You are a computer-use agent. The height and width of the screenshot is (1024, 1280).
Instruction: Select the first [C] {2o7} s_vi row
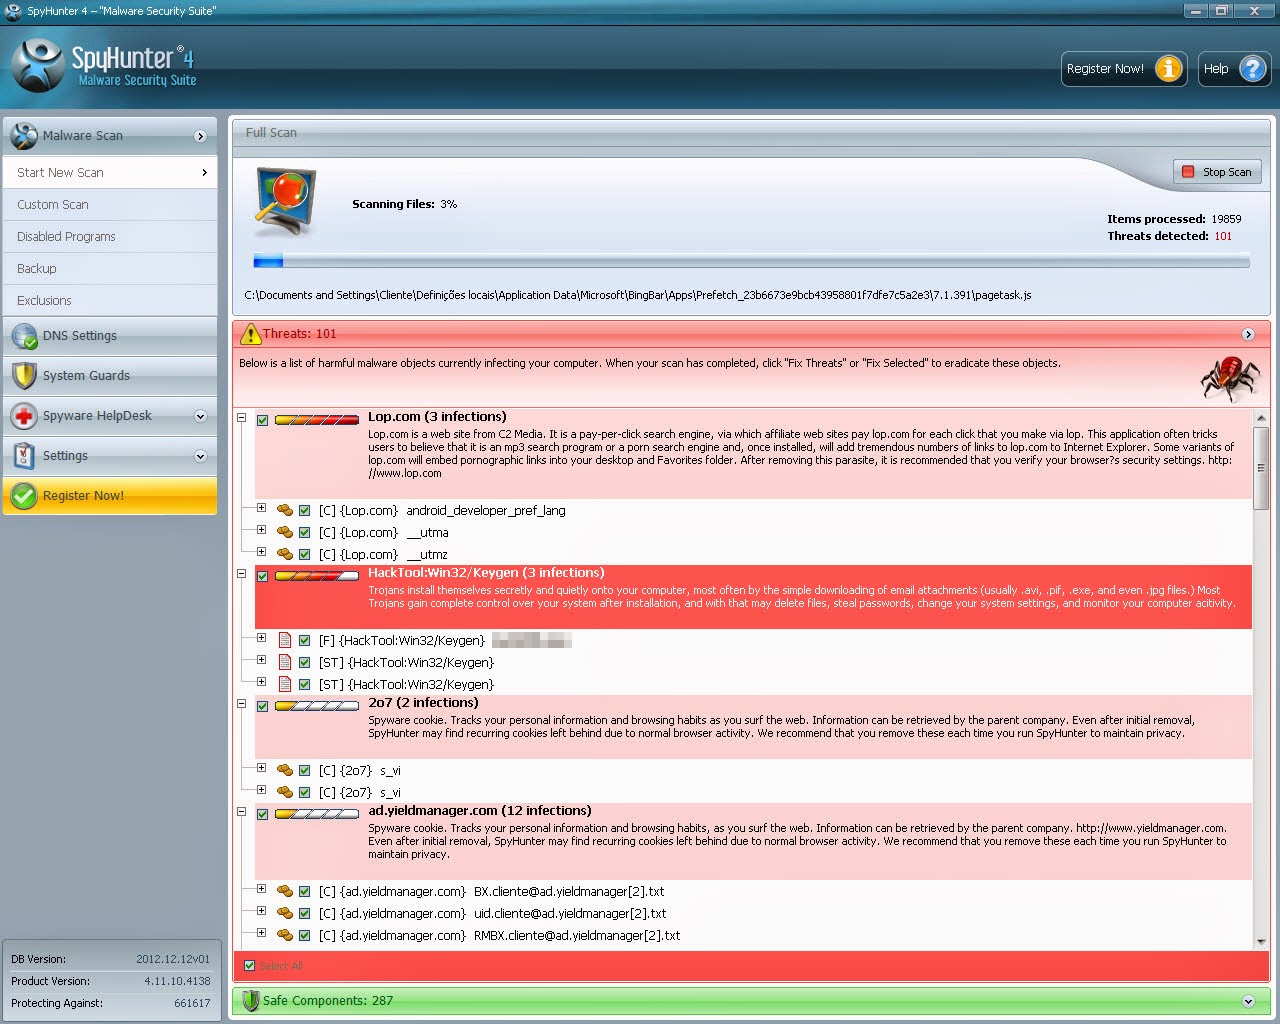point(360,770)
